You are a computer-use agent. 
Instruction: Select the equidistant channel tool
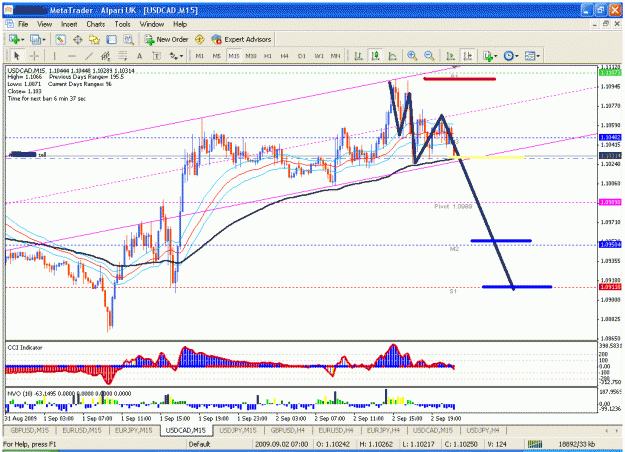[x=105, y=56]
